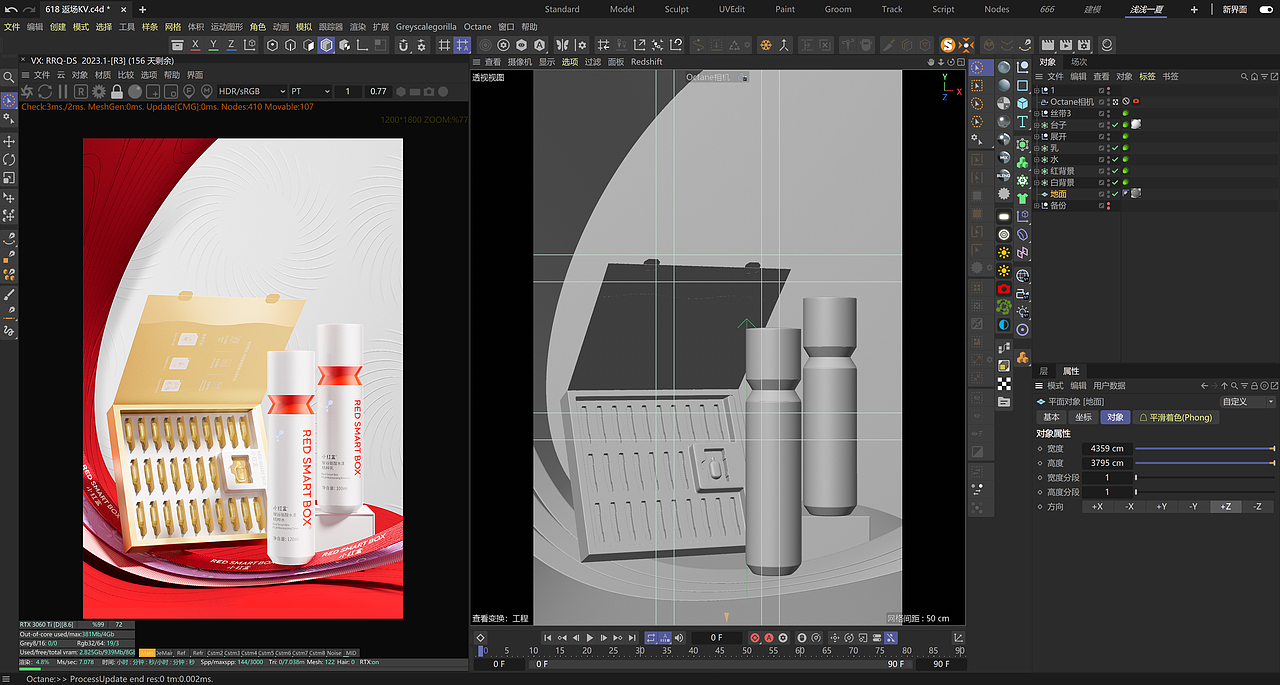
Task: Select 地面 plane object row
Action: point(1059,194)
